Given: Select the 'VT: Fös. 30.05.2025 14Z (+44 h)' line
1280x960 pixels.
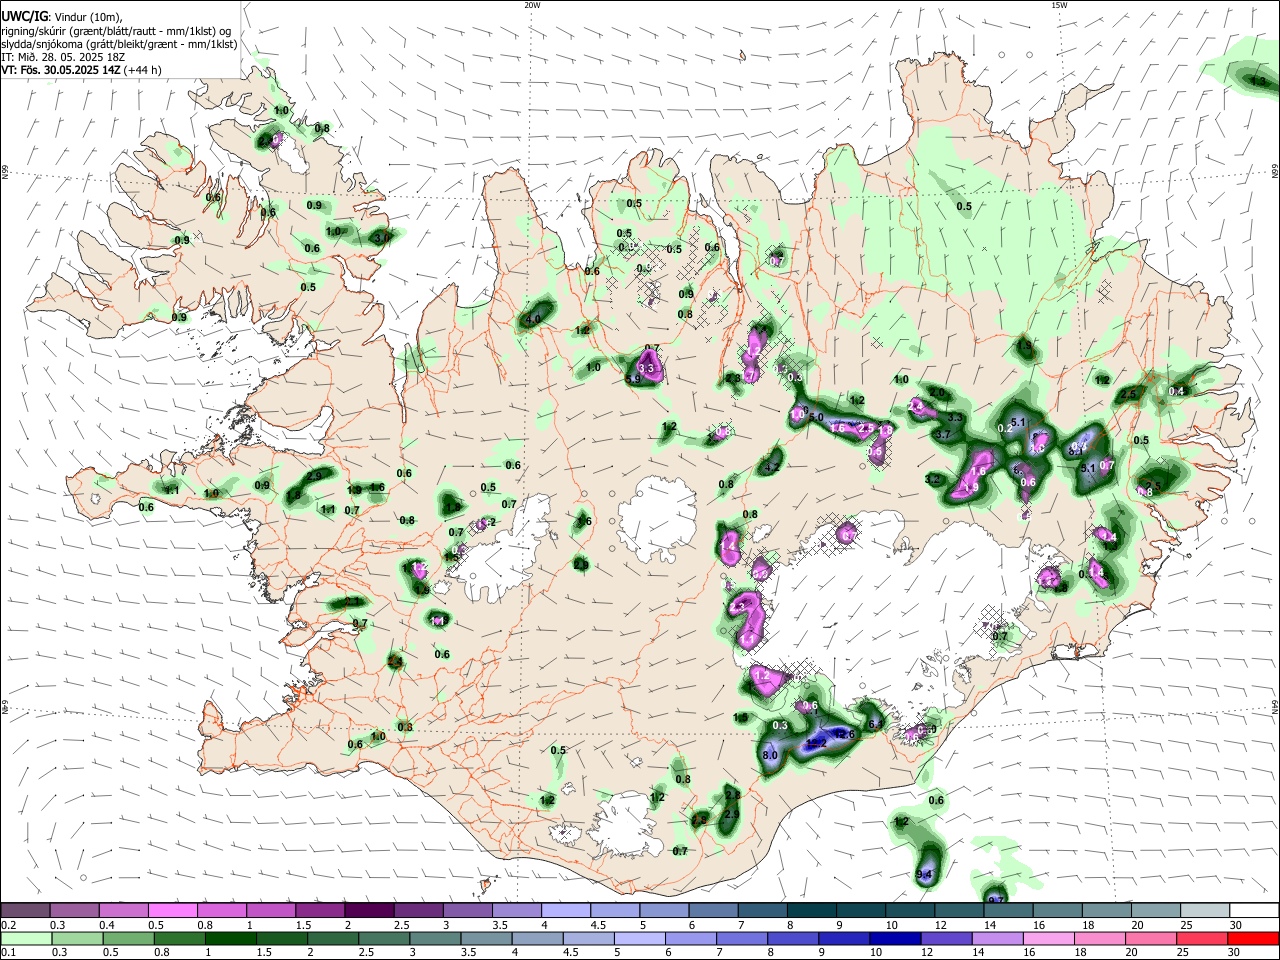Looking at the screenshot, I should [82, 70].
